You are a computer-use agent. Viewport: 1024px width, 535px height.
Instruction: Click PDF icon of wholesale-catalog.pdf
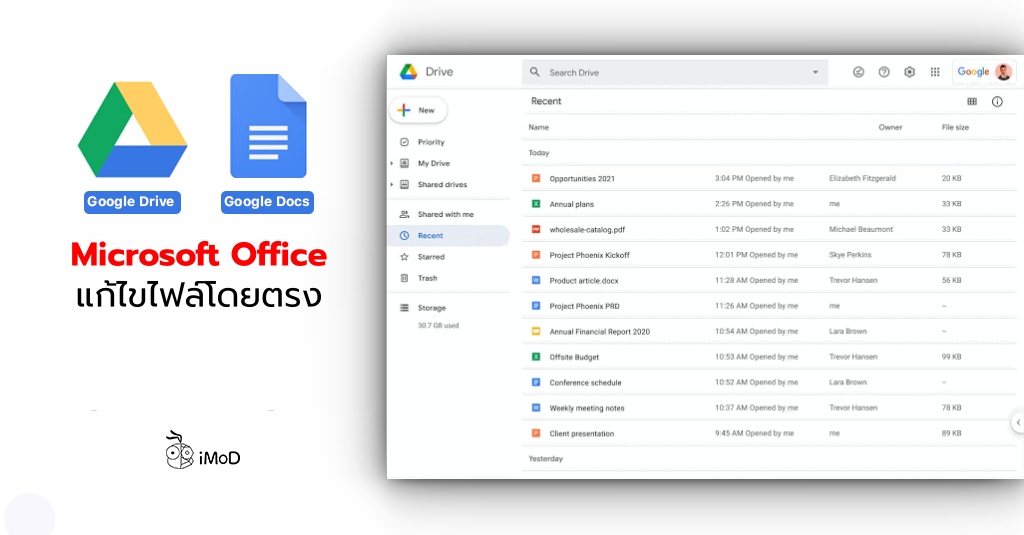pyautogui.click(x=536, y=229)
